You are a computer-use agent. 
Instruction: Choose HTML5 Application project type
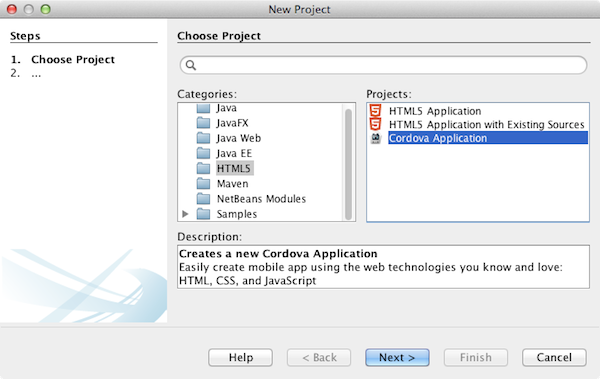435,111
